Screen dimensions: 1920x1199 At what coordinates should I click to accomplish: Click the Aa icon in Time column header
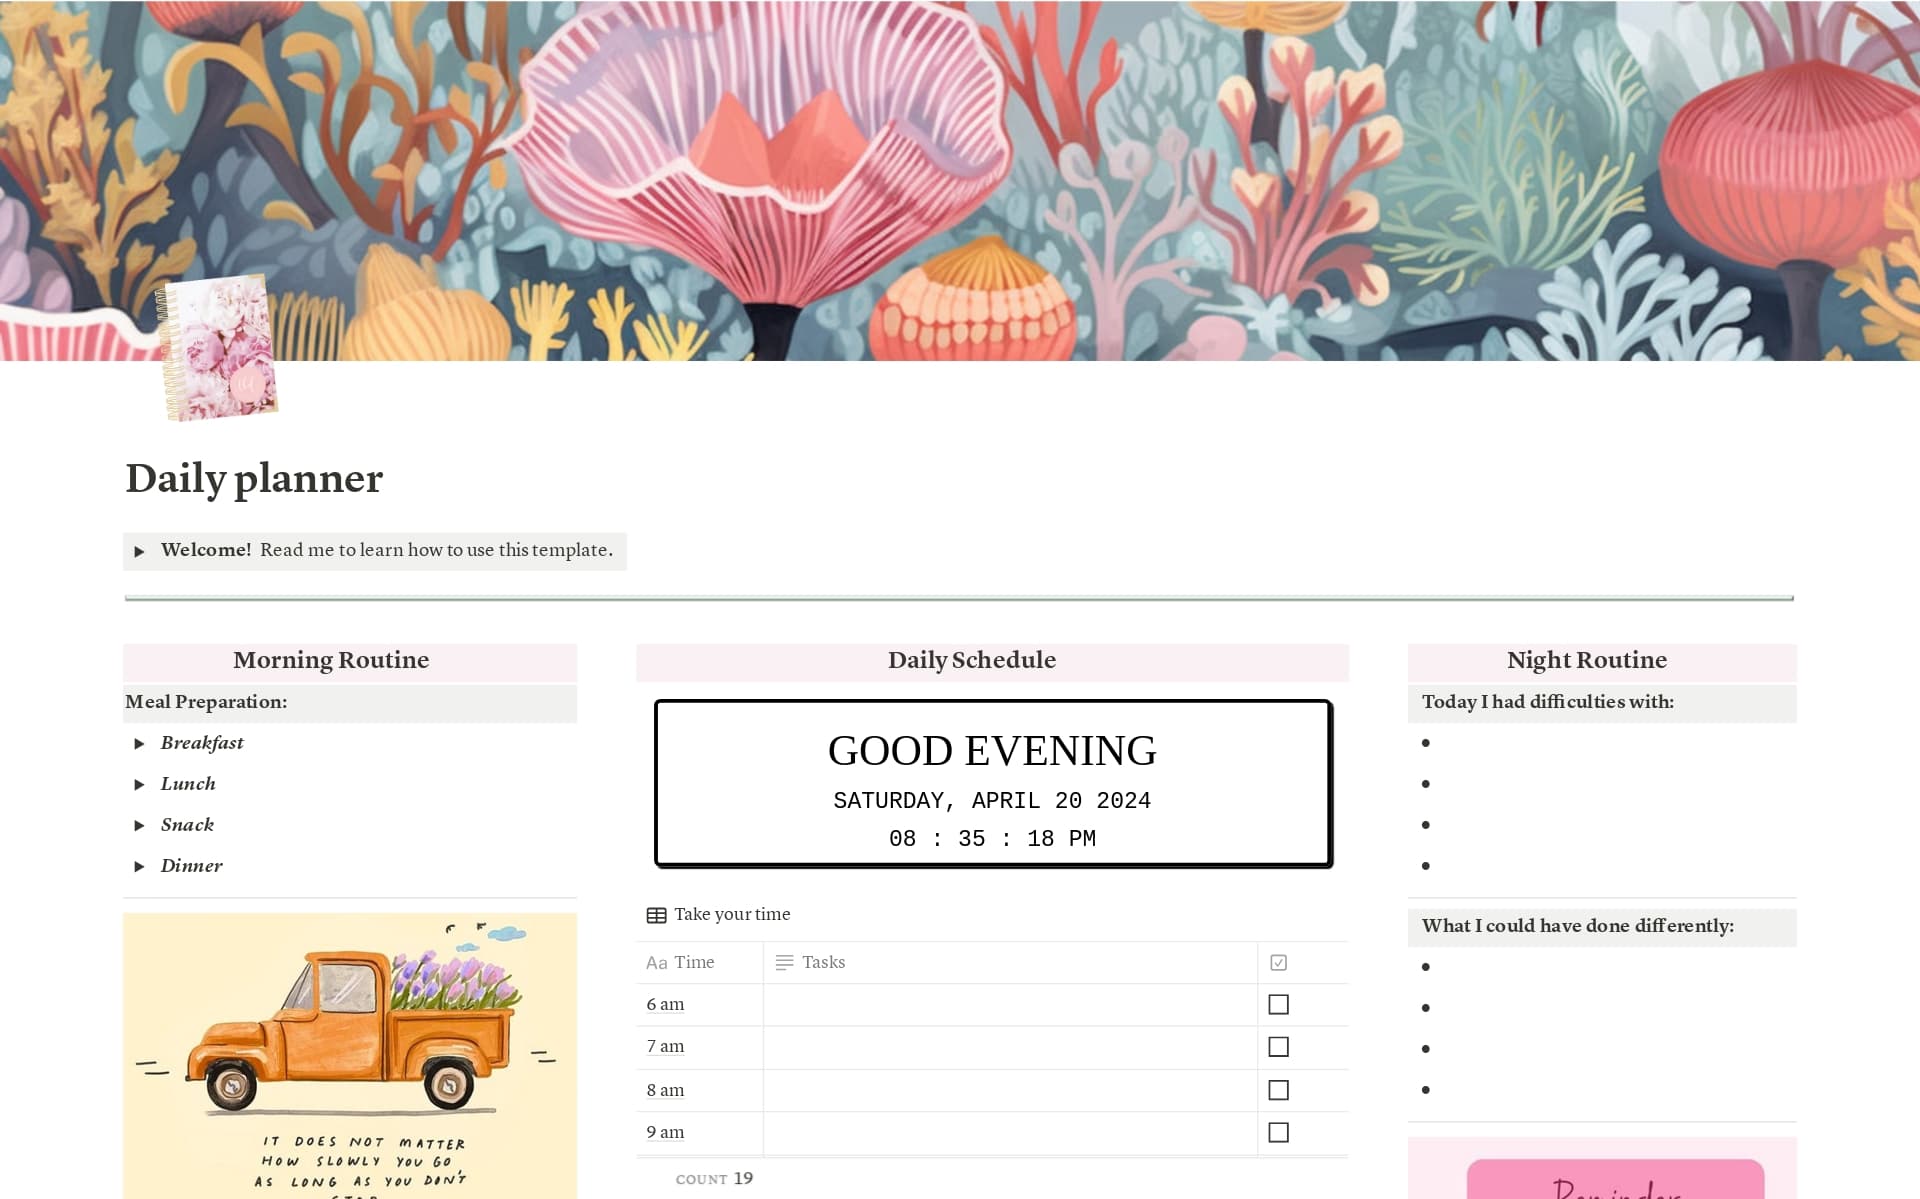tap(656, 963)
